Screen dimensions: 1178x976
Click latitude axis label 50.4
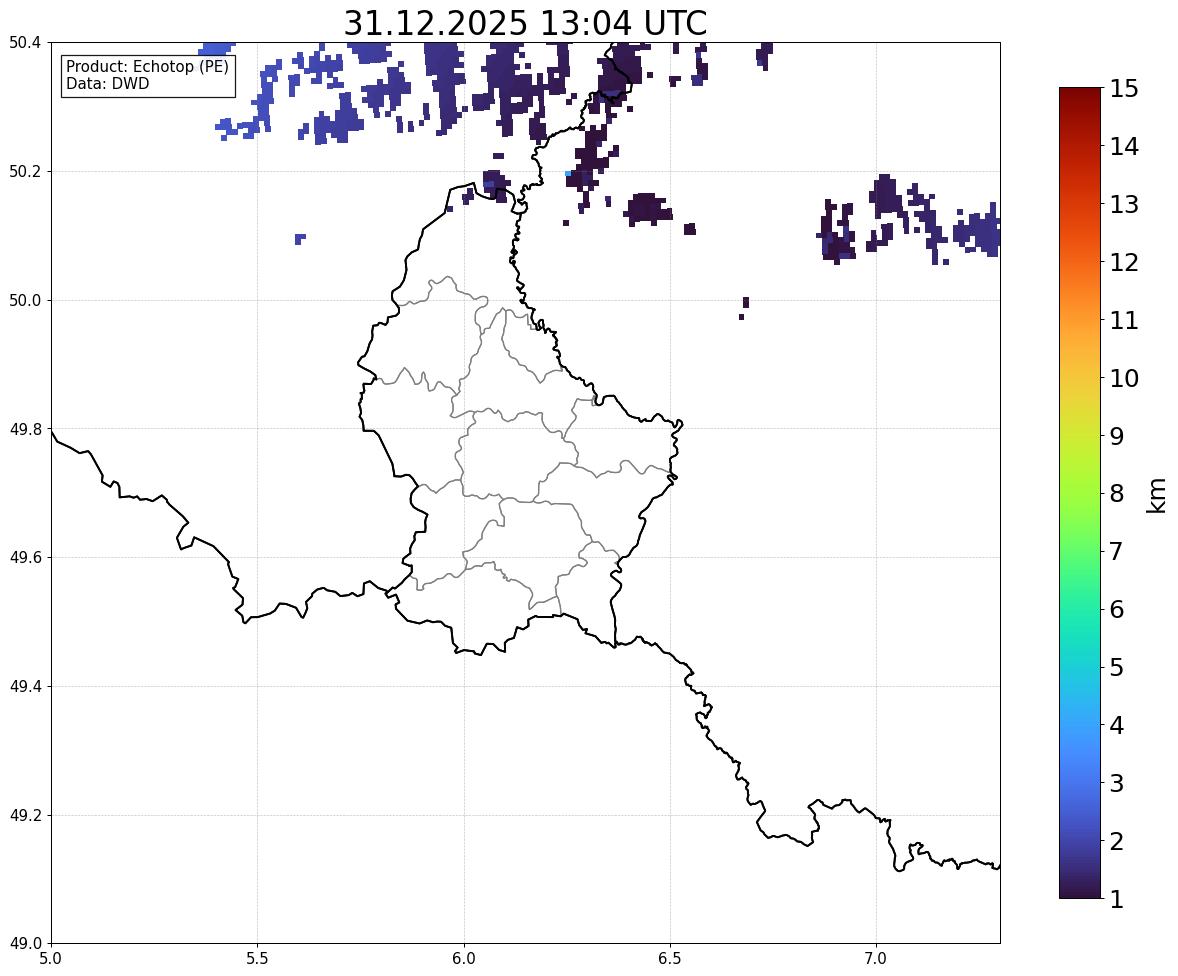pyautogui.click(x=25, y=43)
